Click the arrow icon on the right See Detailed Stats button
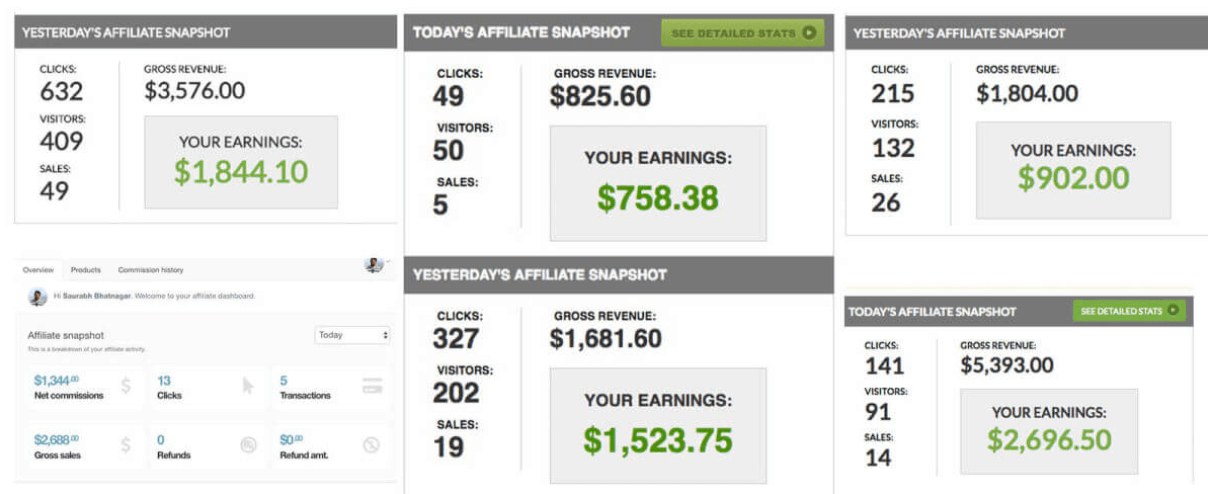The width and height of the screenshot is (1208, 494). [x=1173, y=311]
